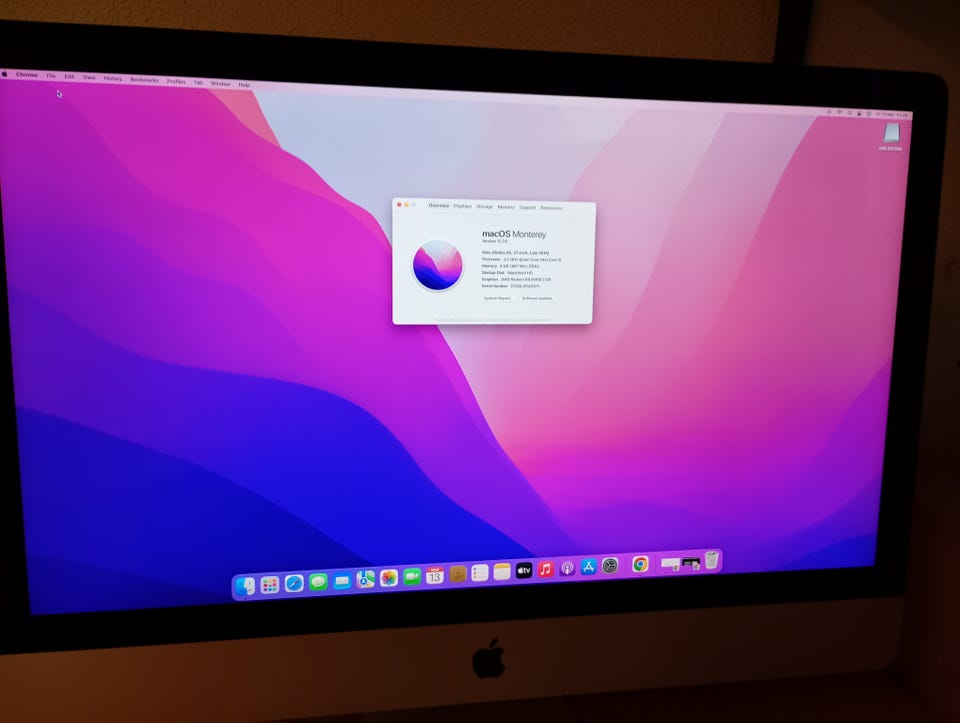The image size is (960, 723).
Task: Click the Software Update button
Action: [537, 298]
